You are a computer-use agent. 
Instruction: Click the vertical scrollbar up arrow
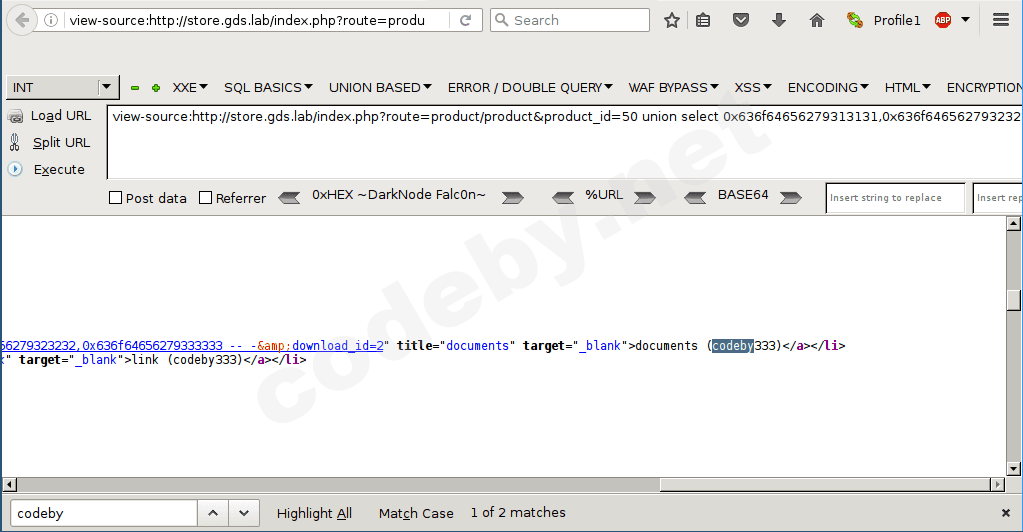1013,224
